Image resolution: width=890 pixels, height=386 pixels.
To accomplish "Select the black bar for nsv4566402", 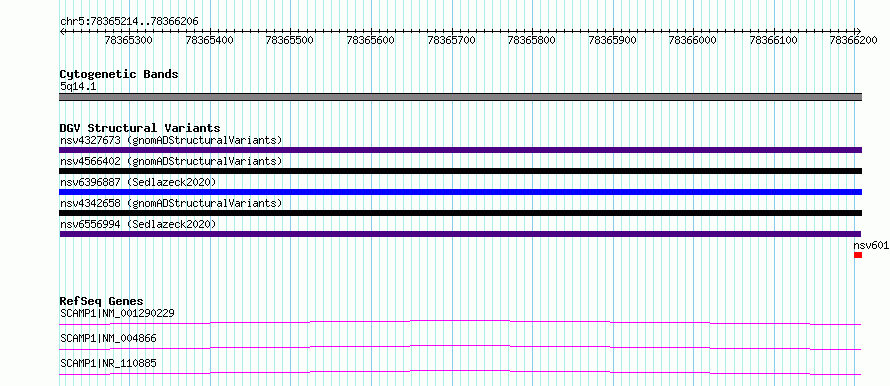I will 461,171.
